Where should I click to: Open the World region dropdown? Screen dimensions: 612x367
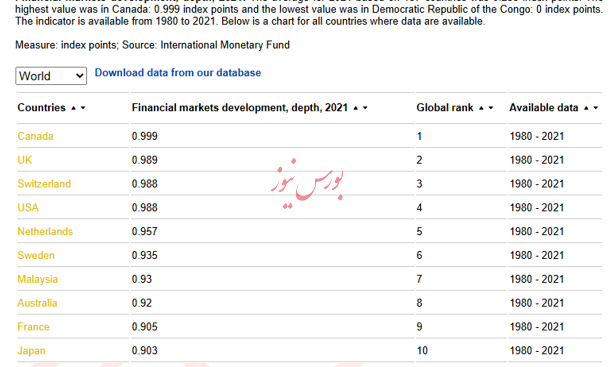click(x=51, y=76)
